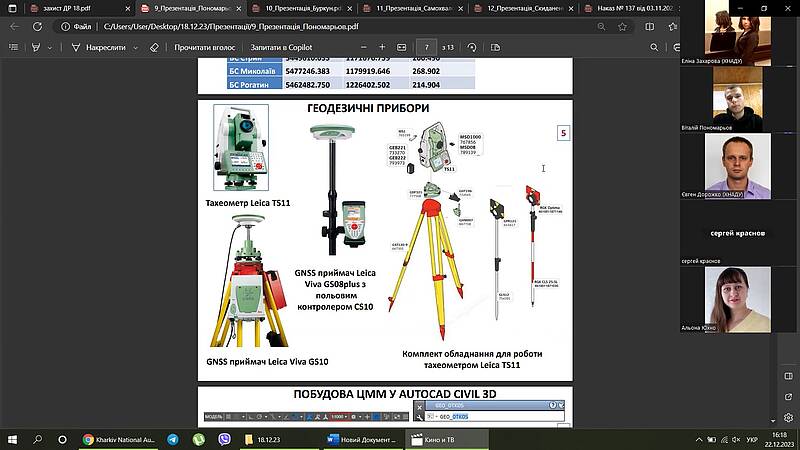Screen dimensions: 800x450
Task: Open Елена Захарова participant video
Action: [x=738, y=33]
